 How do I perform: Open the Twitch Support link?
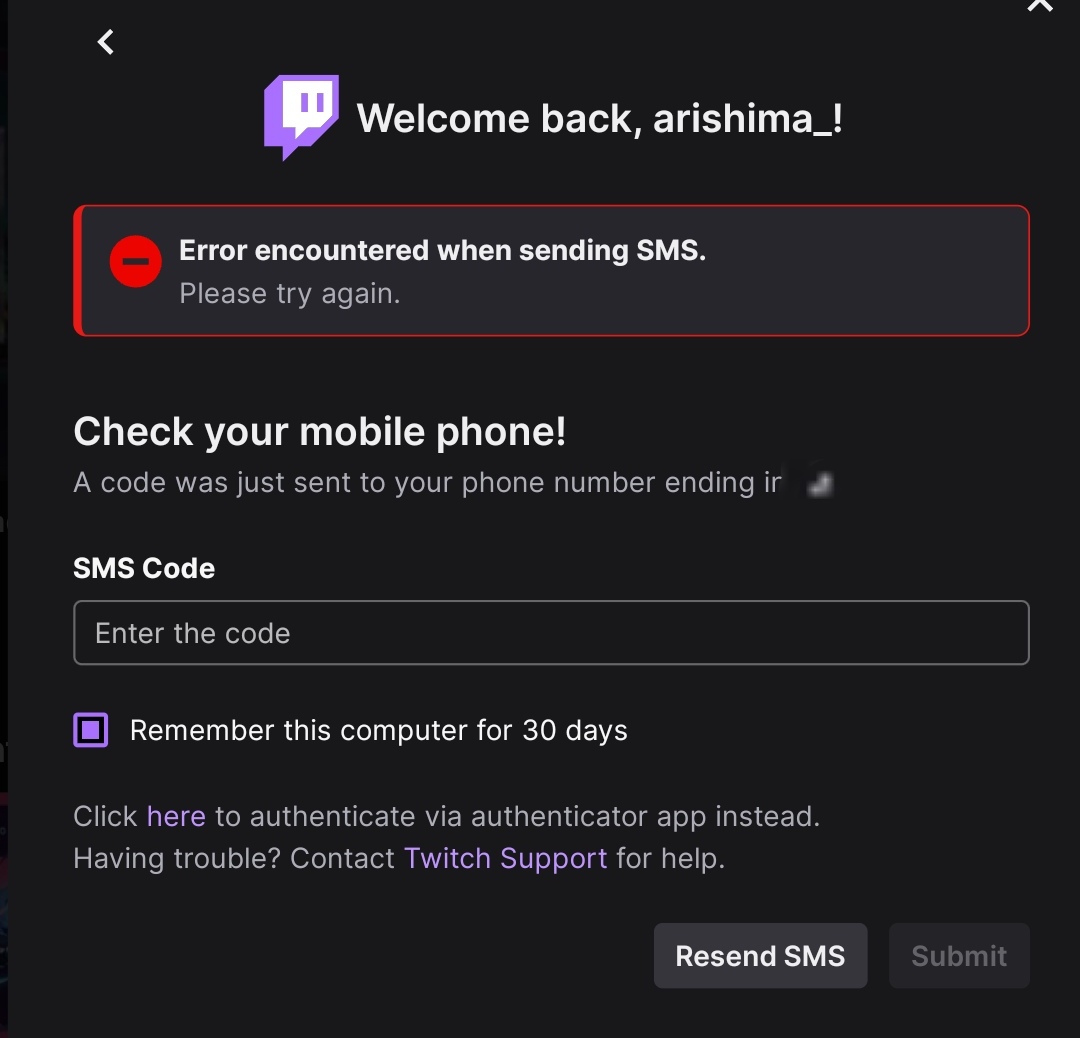(x=506, y=858)
